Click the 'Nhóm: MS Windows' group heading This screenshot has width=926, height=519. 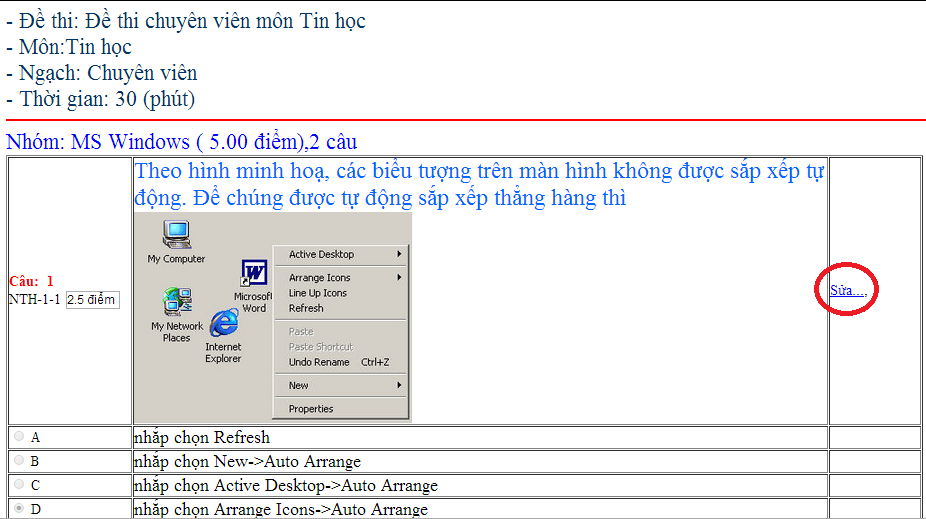tap(182, 142)
